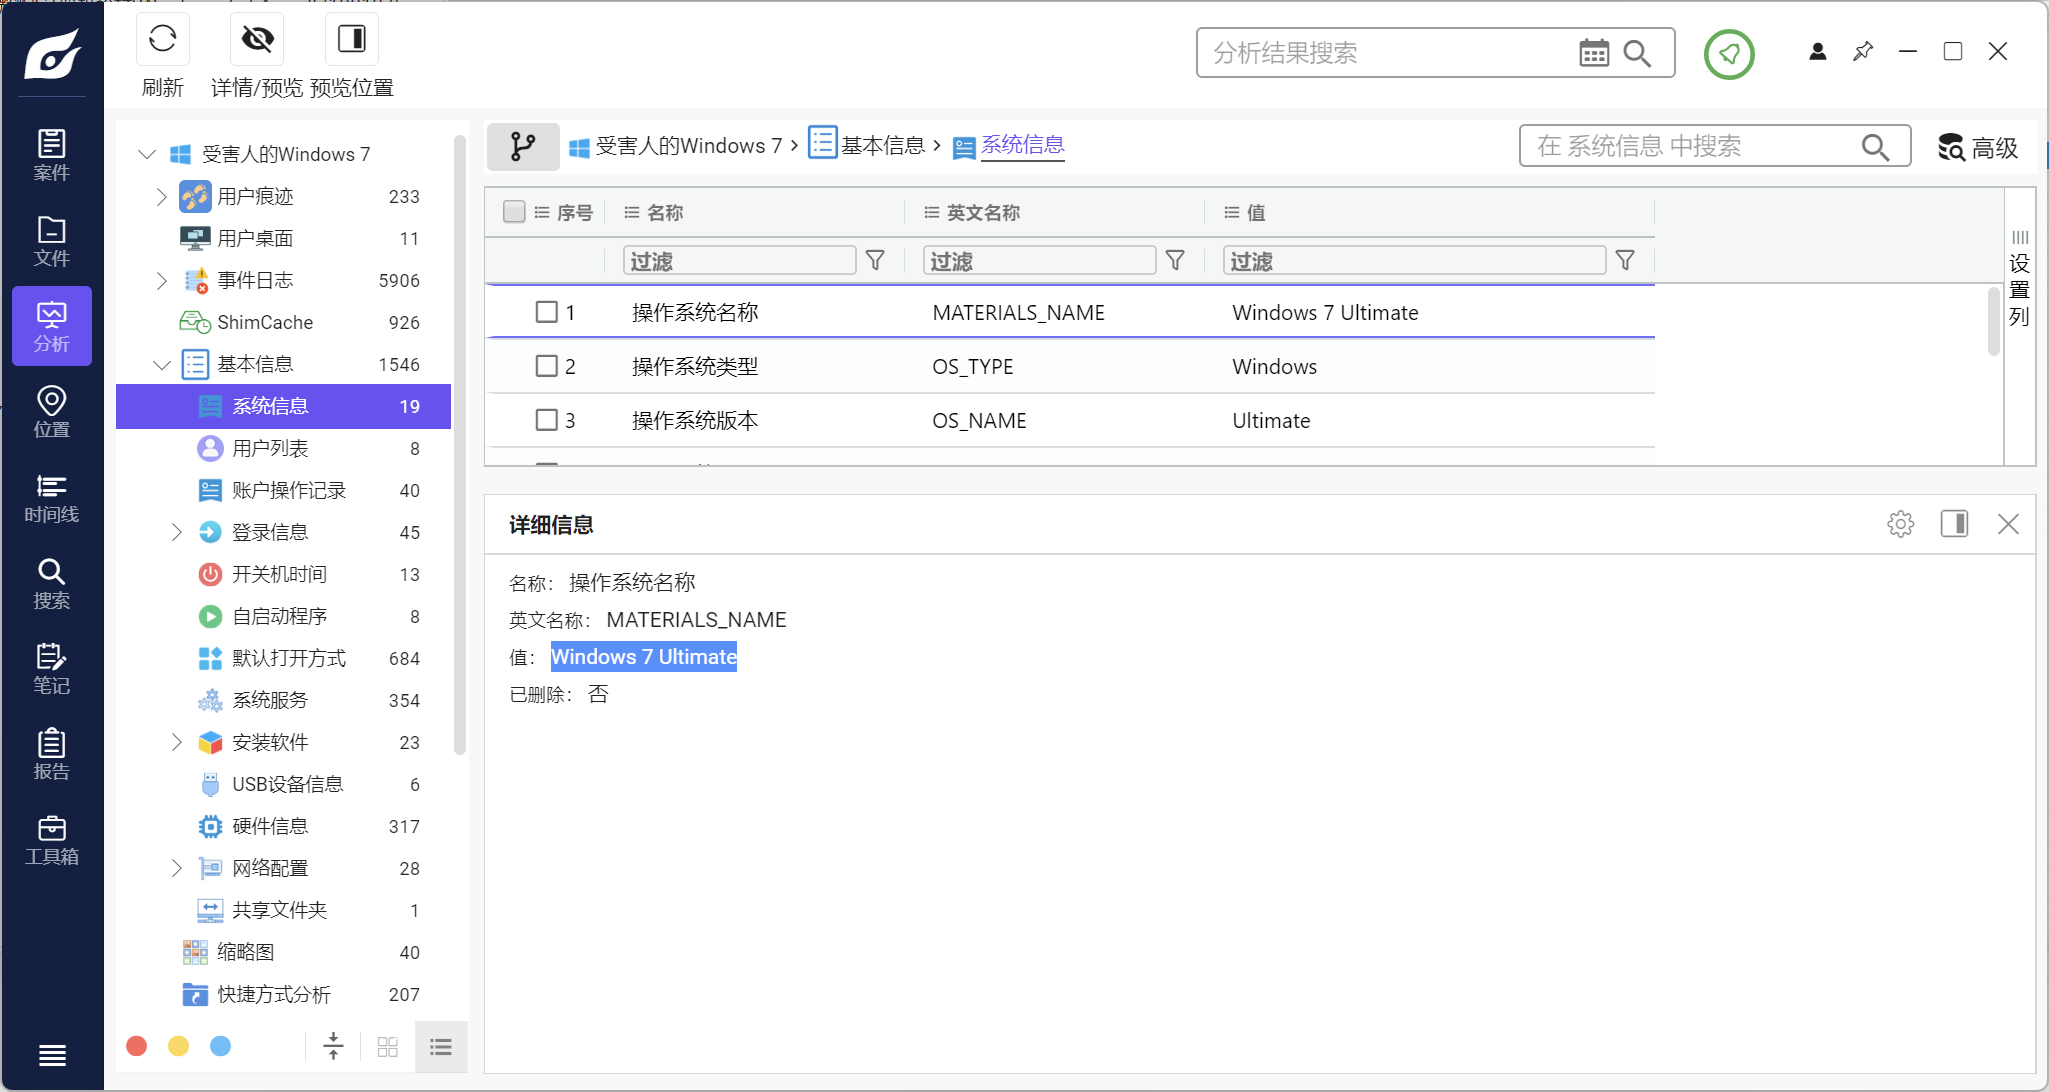This screenshot has height=1092, width=2049.
Task: Select the 账户操作记录 tree item
Action: tap(284, 490)
